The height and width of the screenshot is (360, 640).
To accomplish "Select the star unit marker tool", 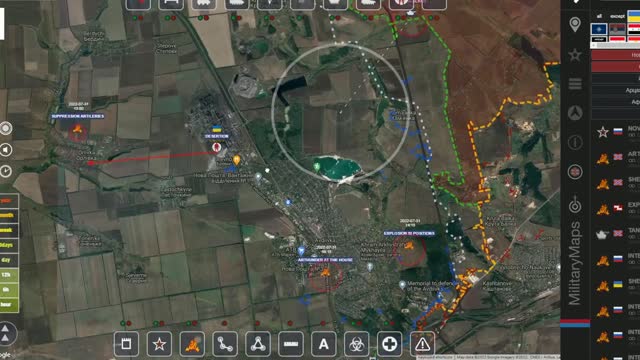I will coord(159,344).
